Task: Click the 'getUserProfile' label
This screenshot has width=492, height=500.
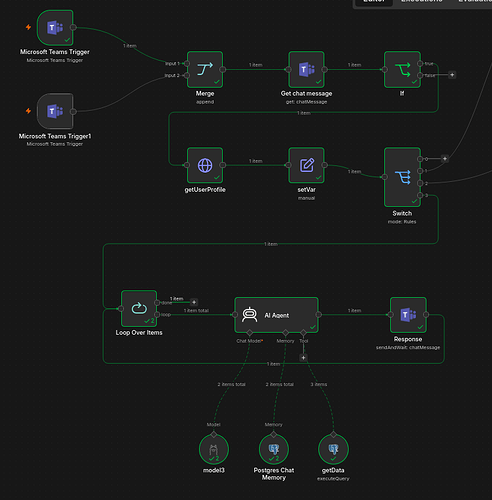Action: click(205, 190)
